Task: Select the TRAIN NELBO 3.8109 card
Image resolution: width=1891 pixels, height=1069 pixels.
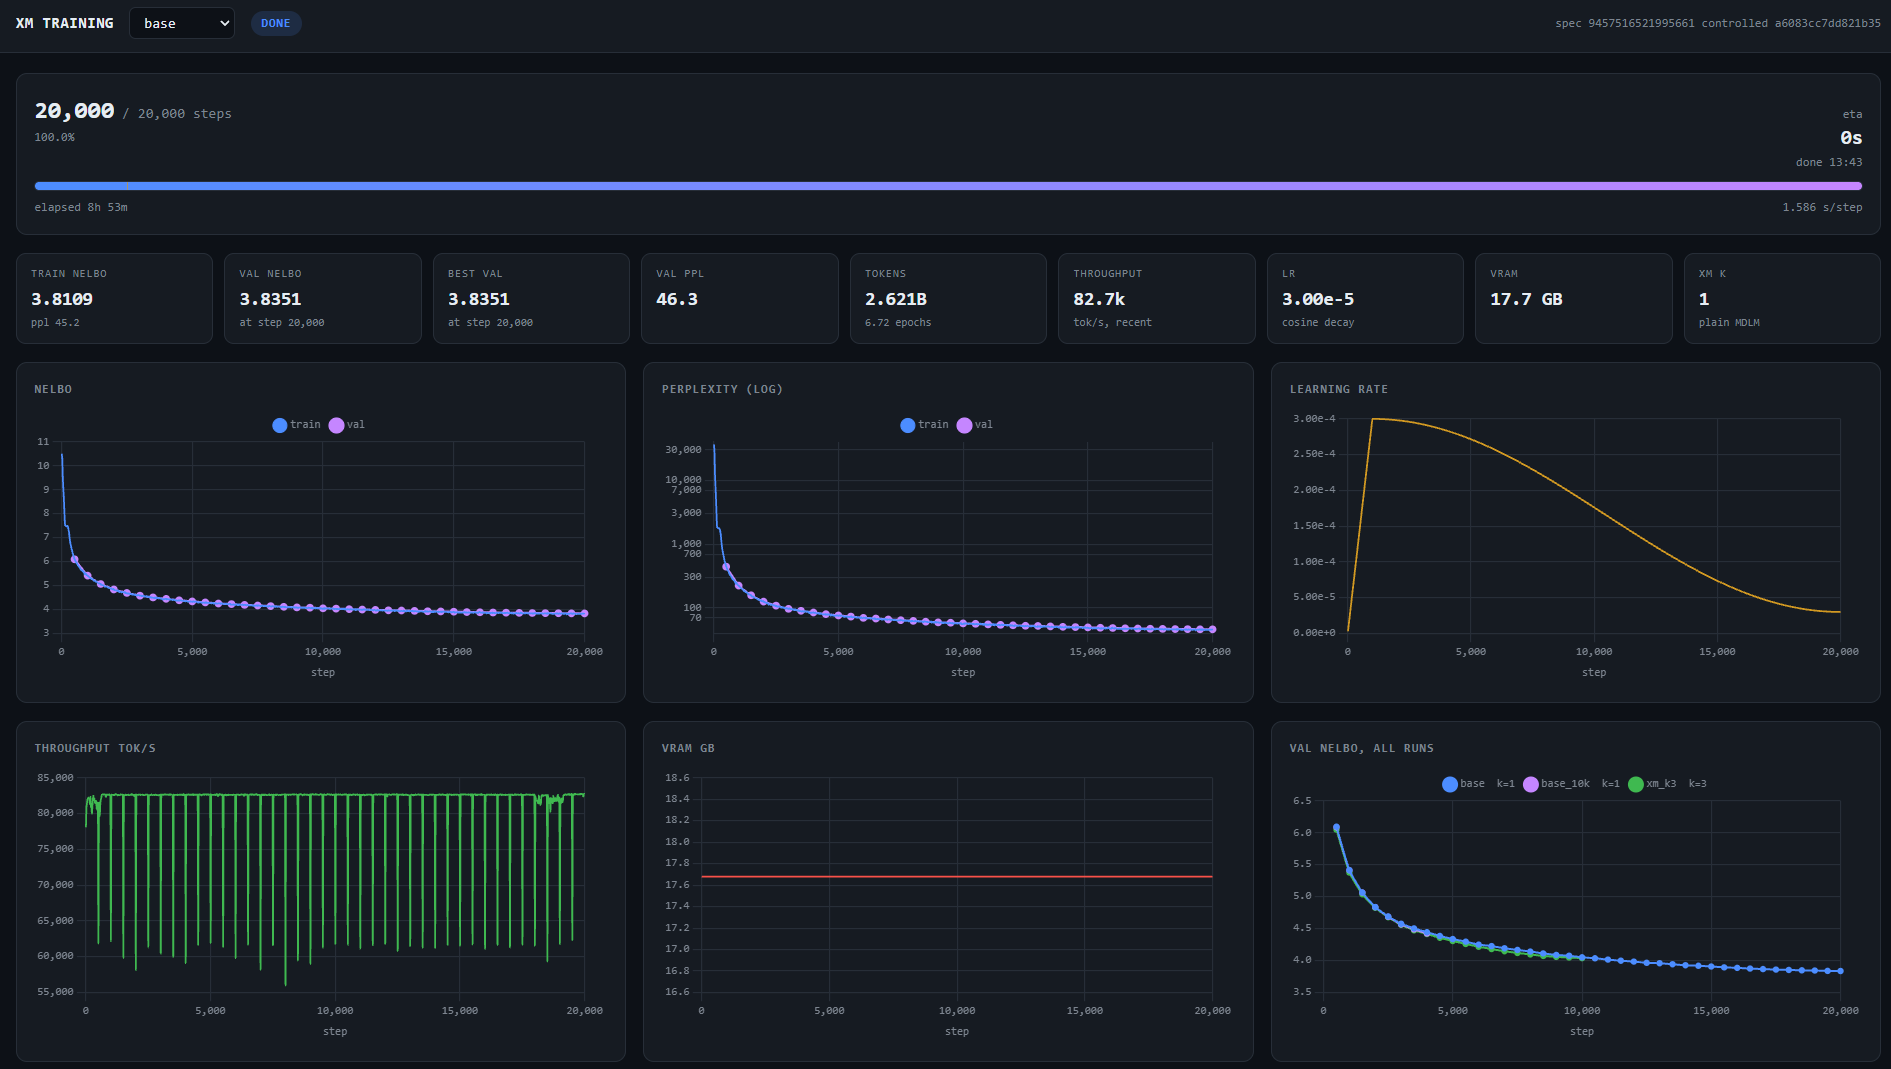Action: [114, 298]
